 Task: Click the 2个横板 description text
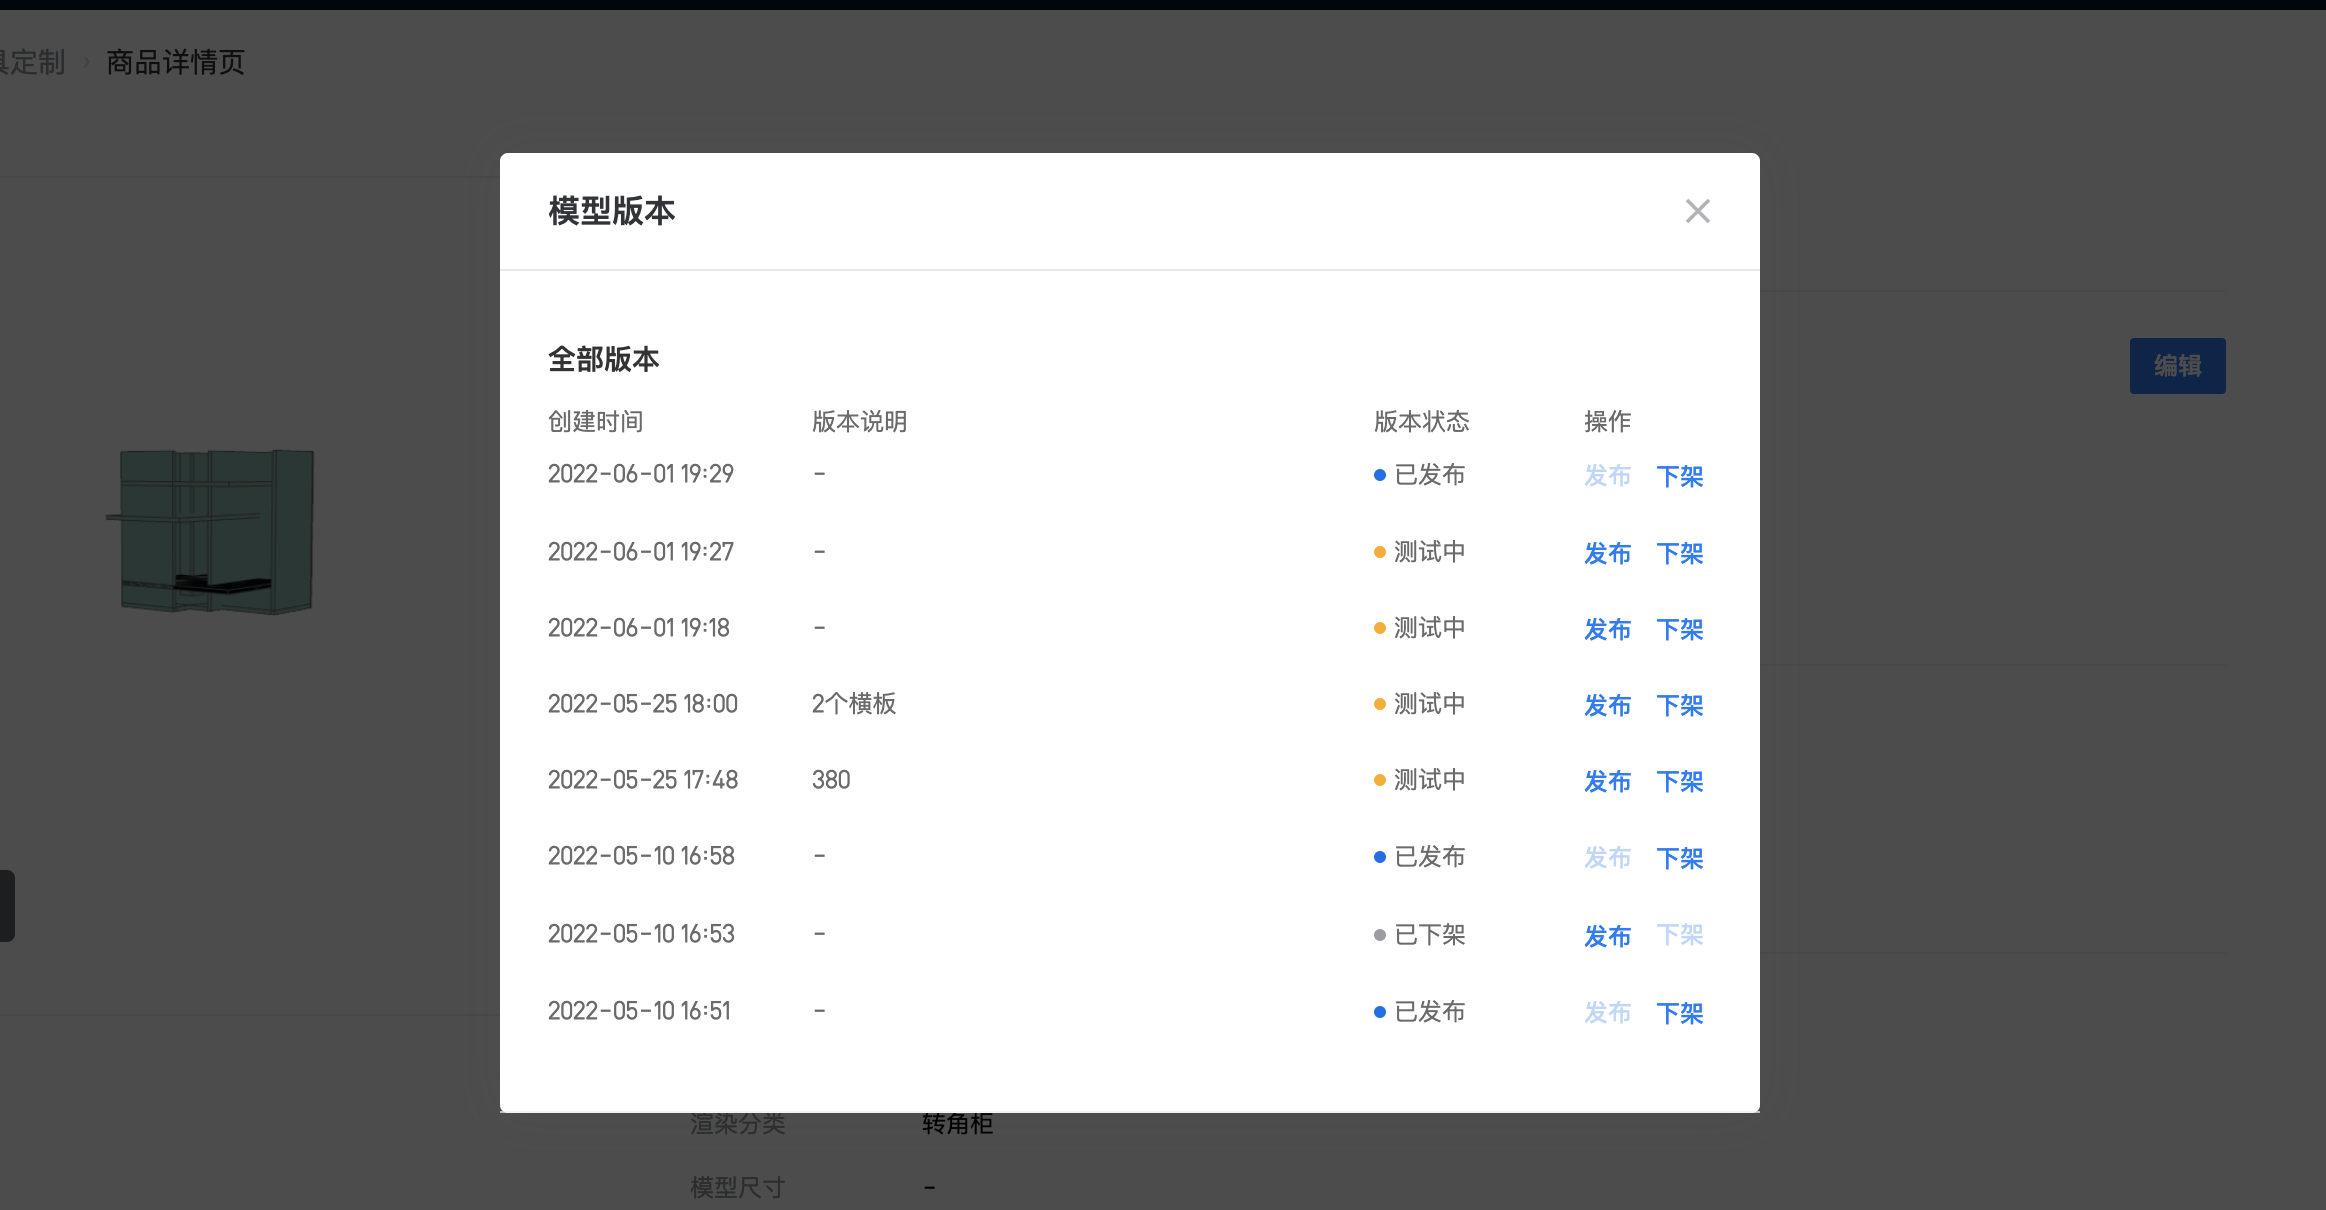point(854,704)
